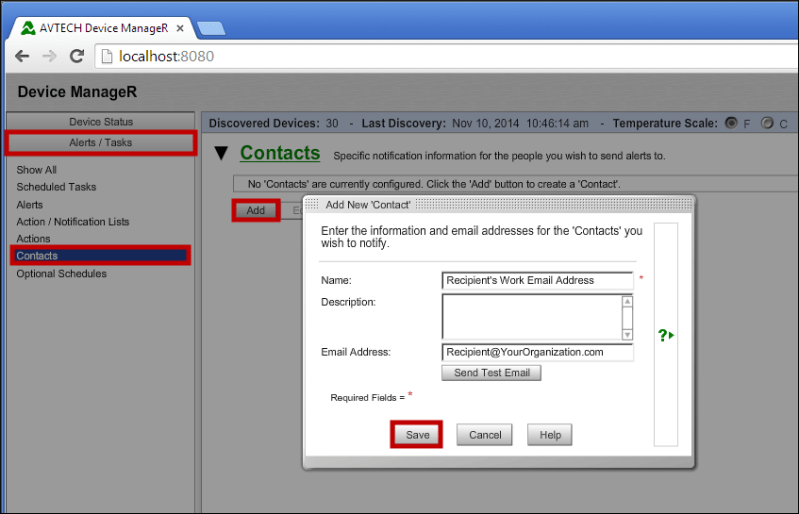Image resolution: width=799 pixels, height=514 pixels.
Task: Open Scheduled Tasks in sidebar
Action: coord(56,187)
